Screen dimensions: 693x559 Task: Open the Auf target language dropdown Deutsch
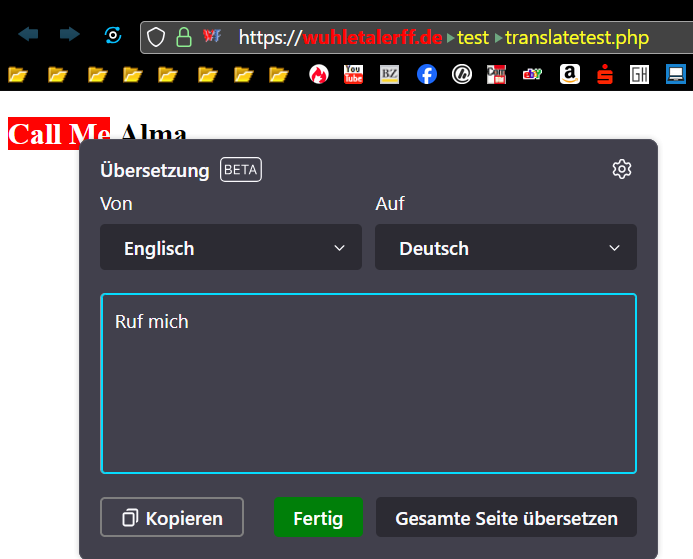tap(506, 247)
